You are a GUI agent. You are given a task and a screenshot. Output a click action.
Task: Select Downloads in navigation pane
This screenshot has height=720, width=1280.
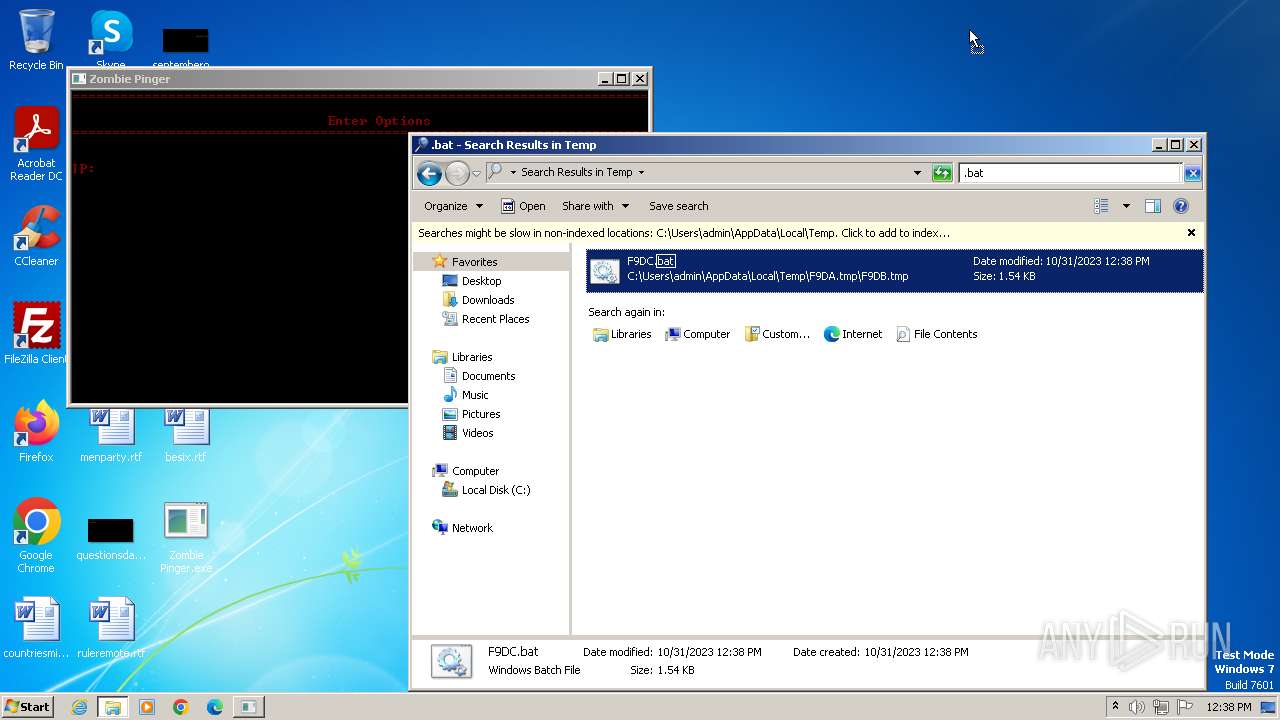[x=488, y=300]
